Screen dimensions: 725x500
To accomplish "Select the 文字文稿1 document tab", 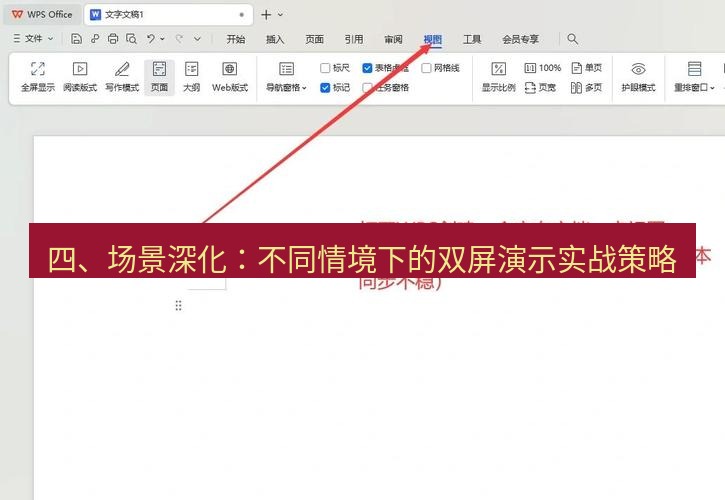I will [x=168, y=14].
